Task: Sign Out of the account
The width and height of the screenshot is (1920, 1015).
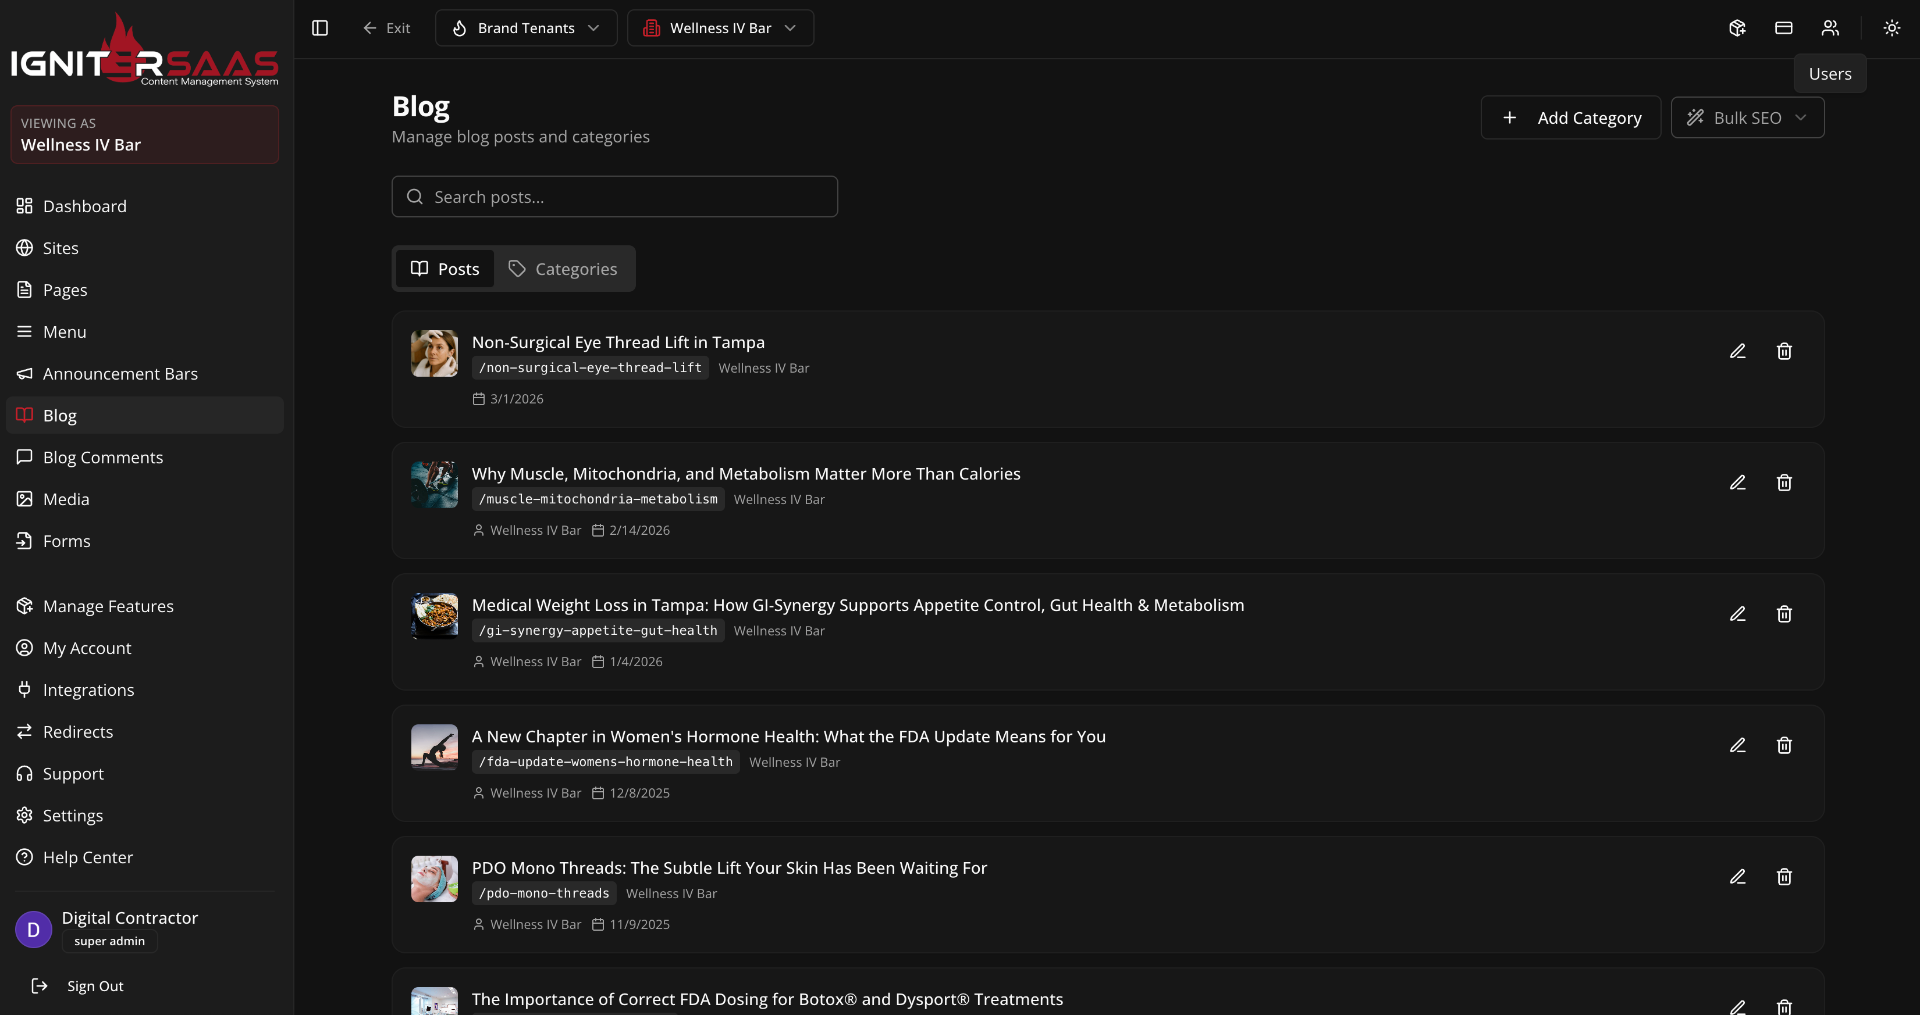Action: pyautogui.click(x=95, y=986)
